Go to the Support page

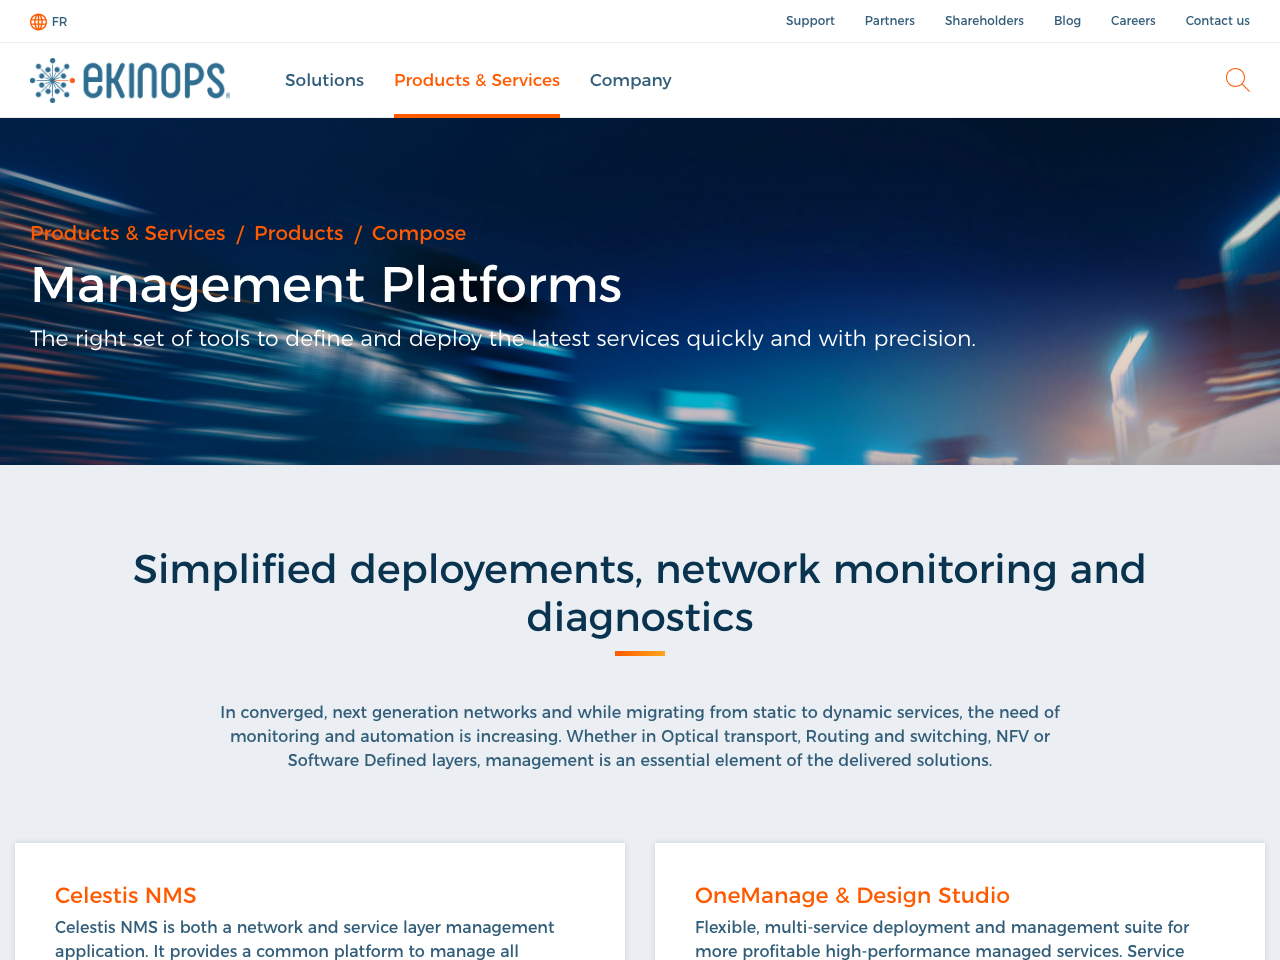810,19
